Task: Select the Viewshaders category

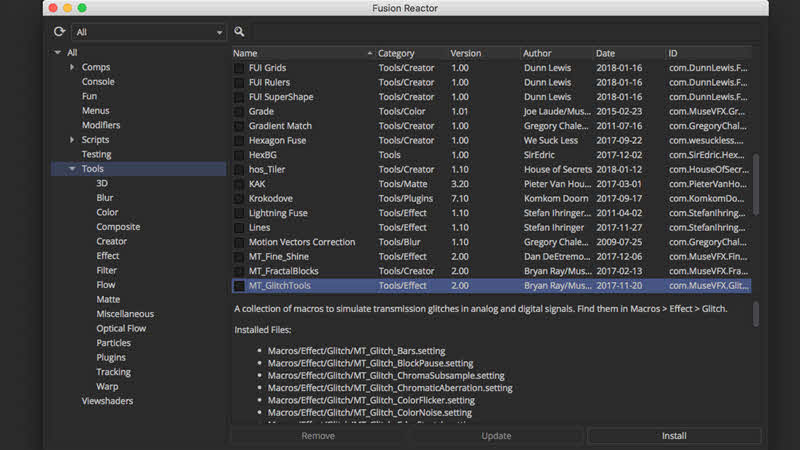Action: [107, 401]
